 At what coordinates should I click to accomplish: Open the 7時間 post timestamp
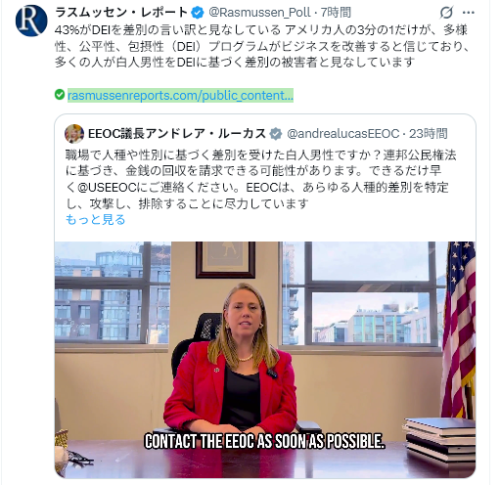pyautogui.click(x=336, y=13)
